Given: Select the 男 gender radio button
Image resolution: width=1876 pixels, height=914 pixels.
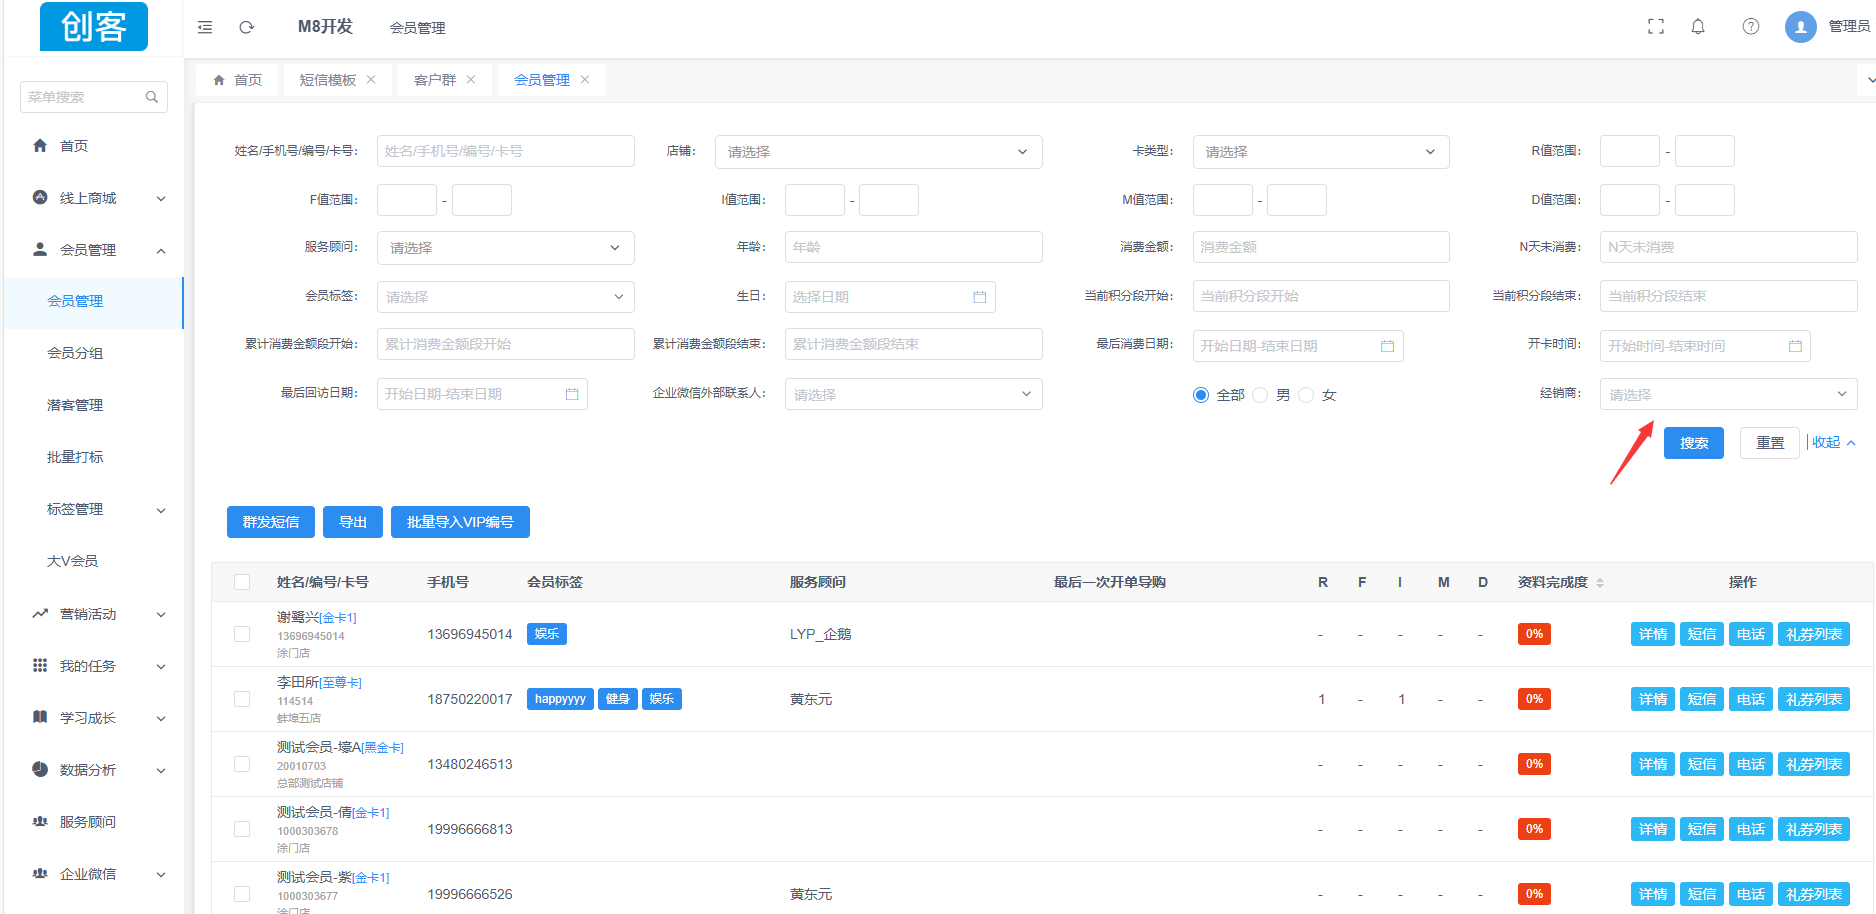Looking at the screenshot, I should [1260, 395].
